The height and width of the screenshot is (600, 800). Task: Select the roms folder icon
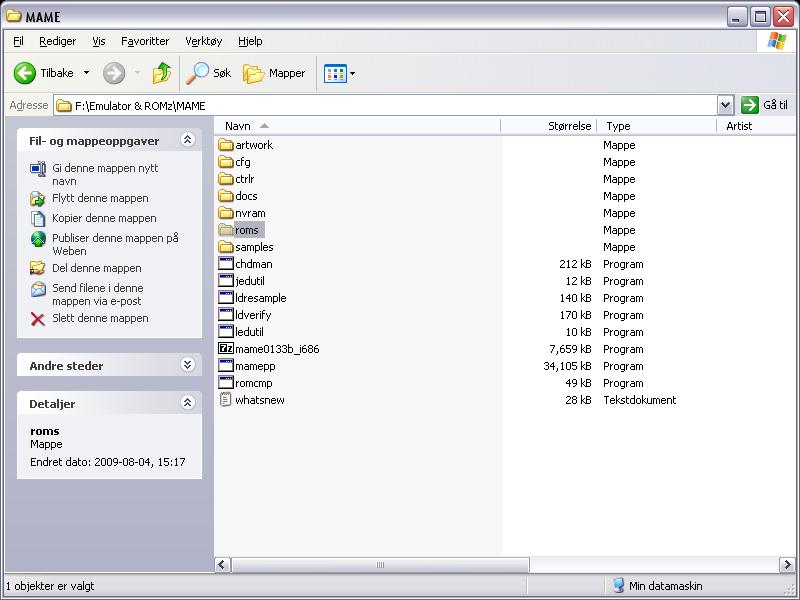[x=226, y=230]
